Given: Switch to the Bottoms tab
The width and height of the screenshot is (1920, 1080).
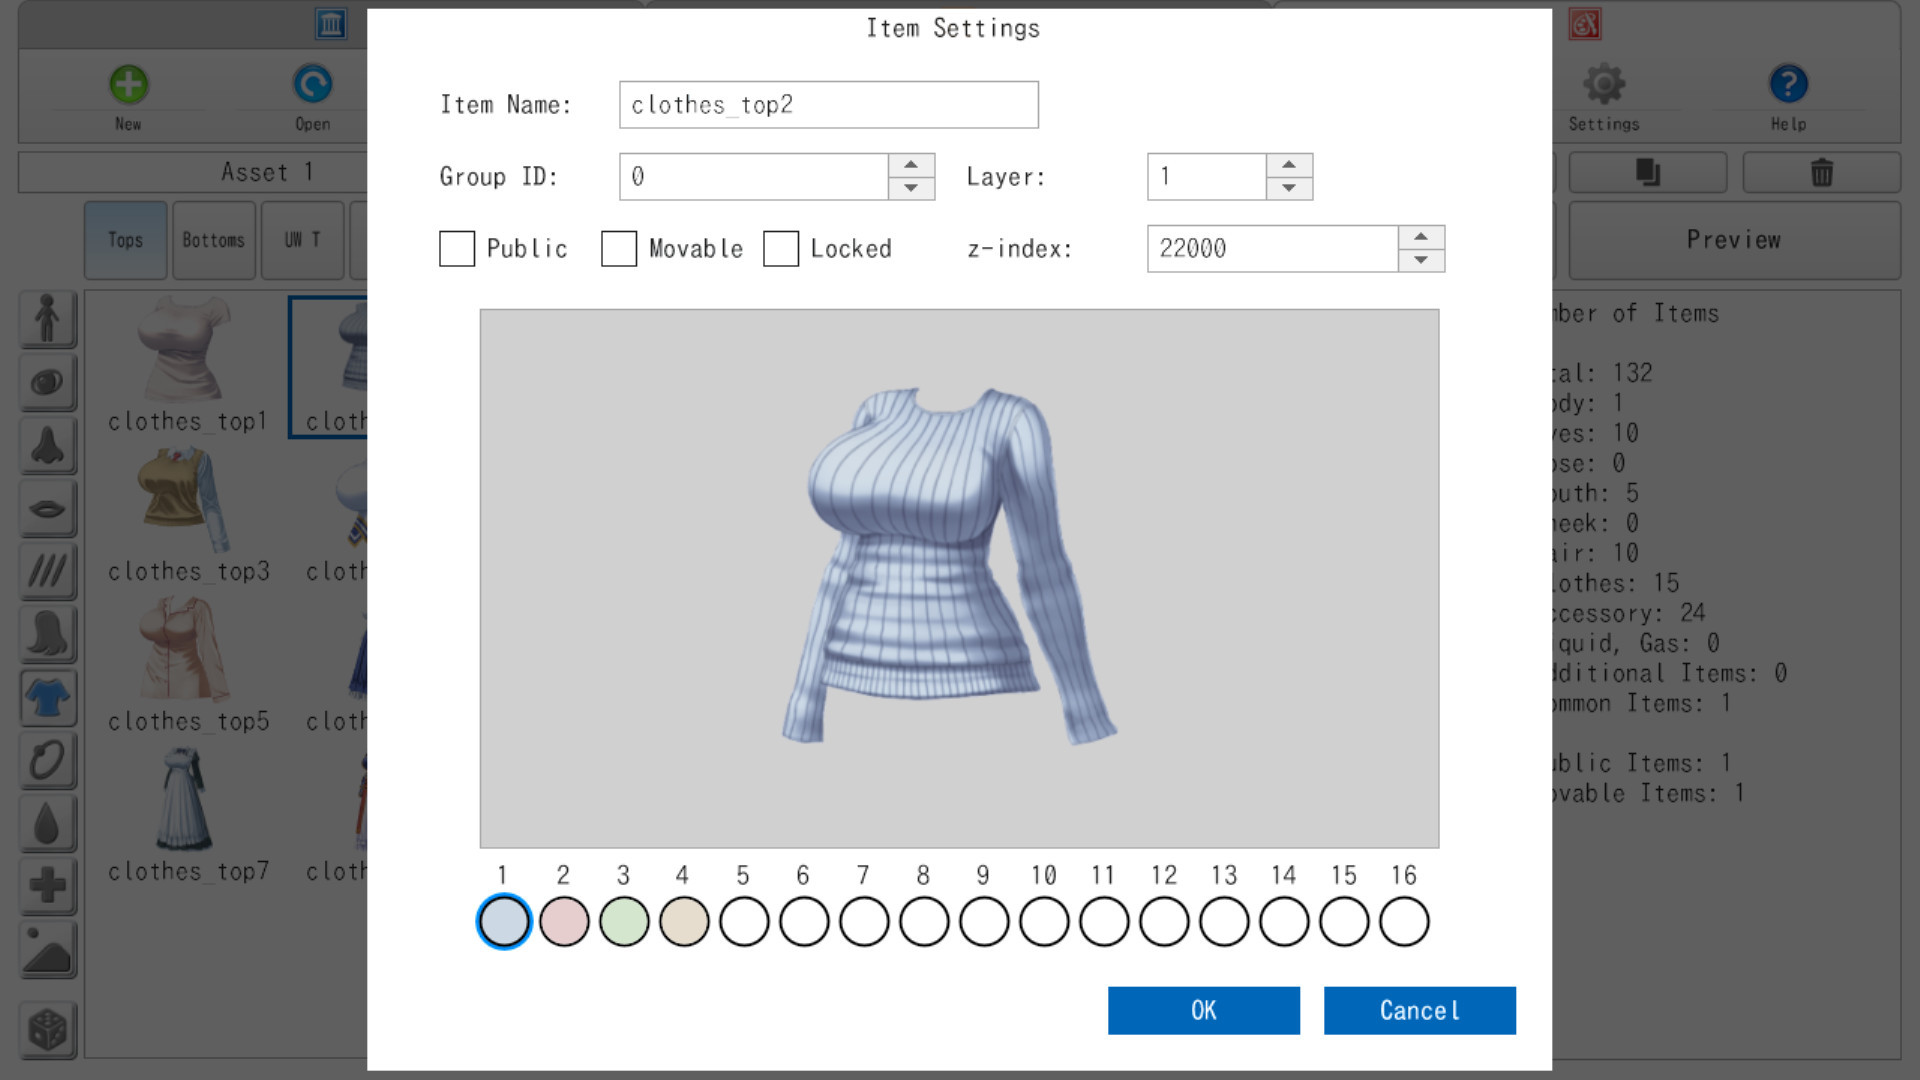Looking at the screenshot, I should (213, 240).
